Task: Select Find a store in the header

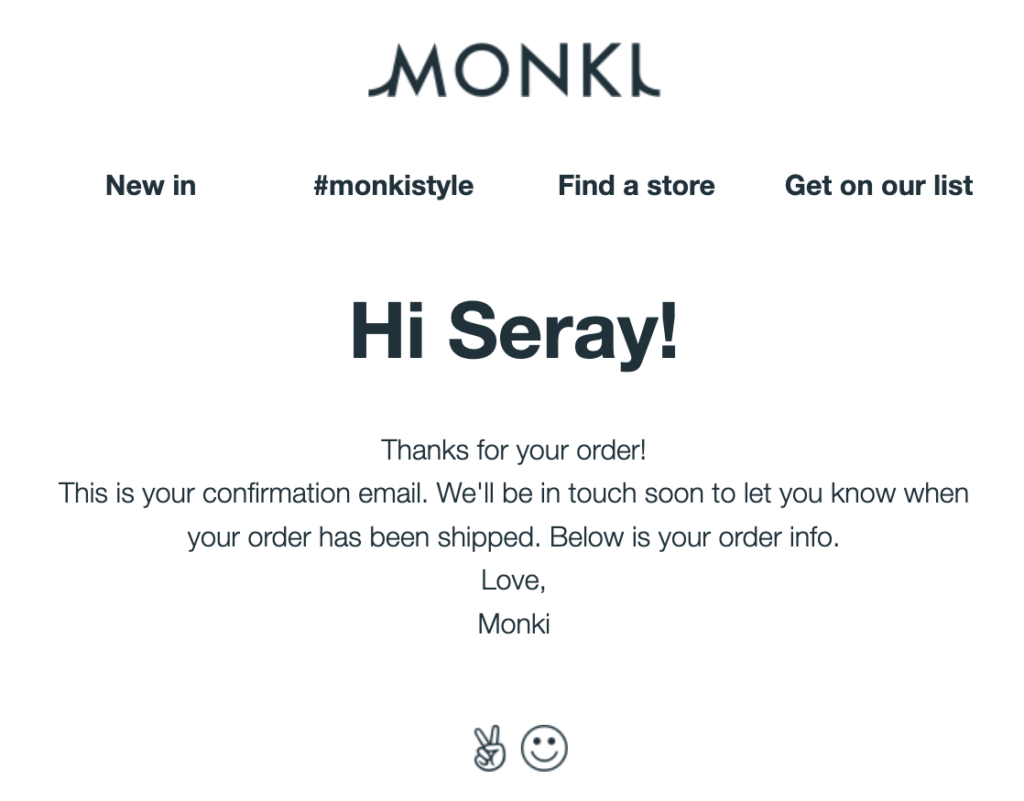Action: click(636, 185)
